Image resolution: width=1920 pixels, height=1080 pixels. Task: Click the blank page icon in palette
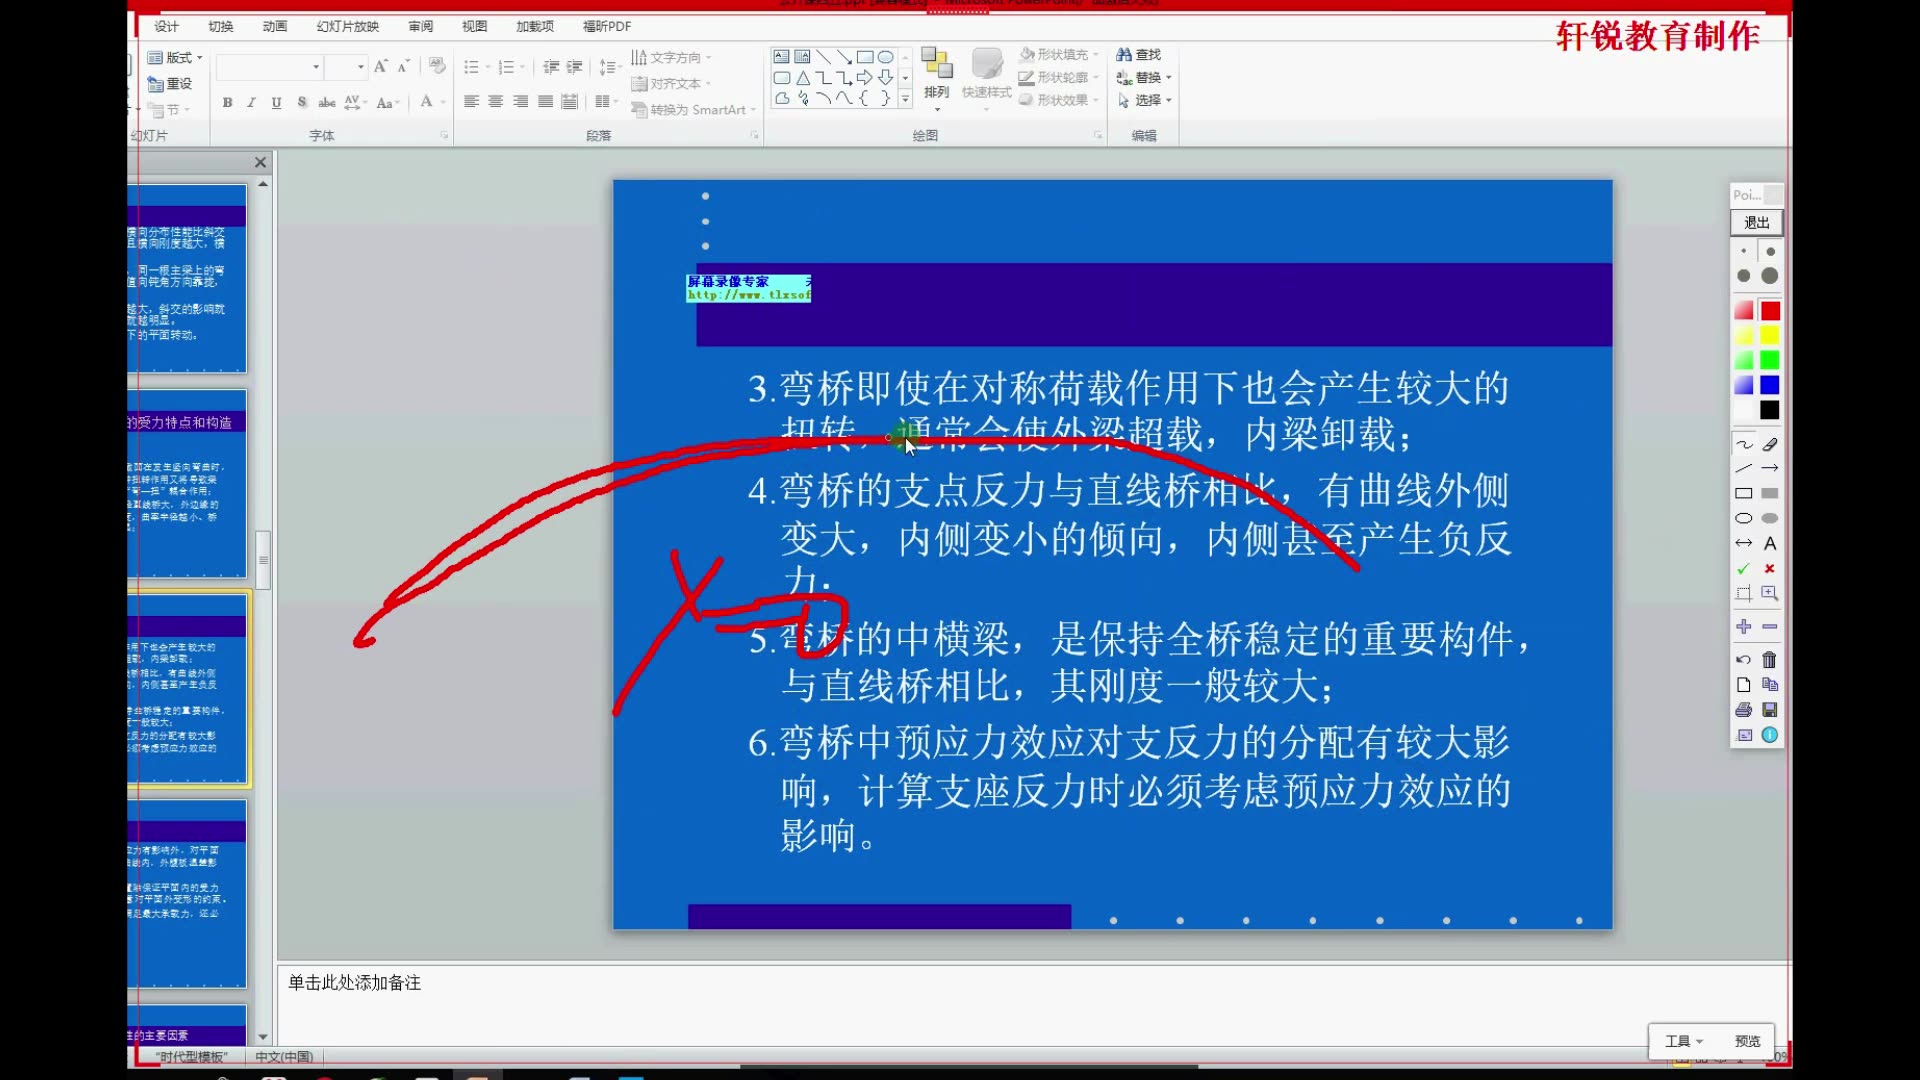pos(1744,685)
